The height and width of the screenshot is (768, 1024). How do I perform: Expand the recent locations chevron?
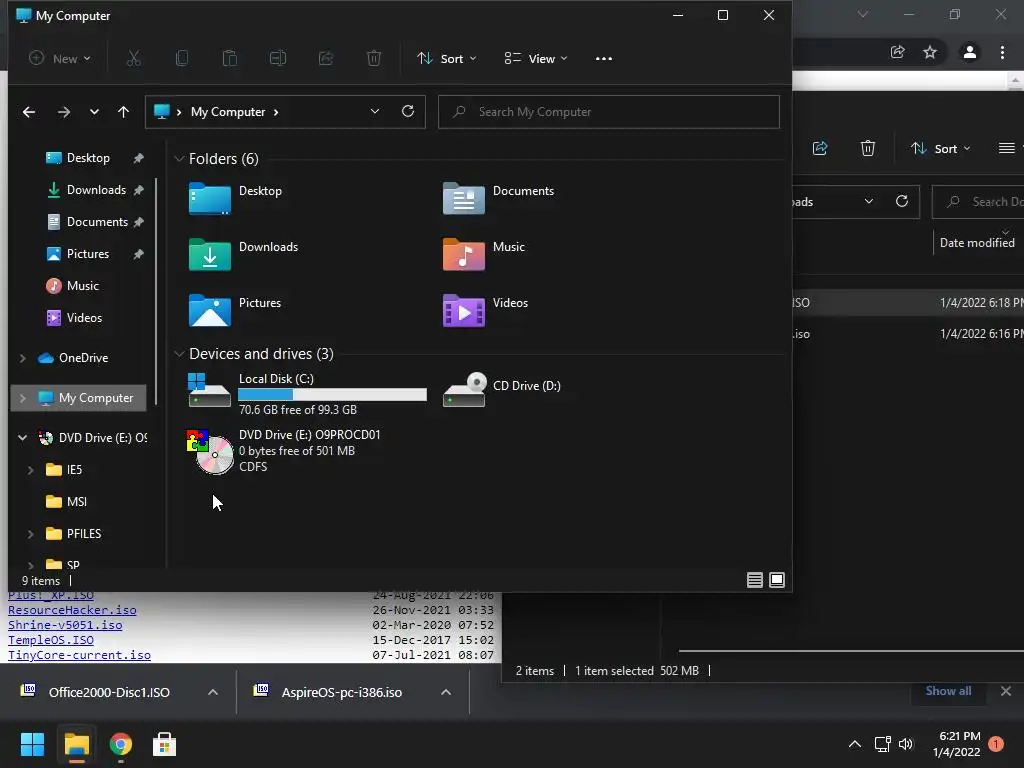[94, 112]
